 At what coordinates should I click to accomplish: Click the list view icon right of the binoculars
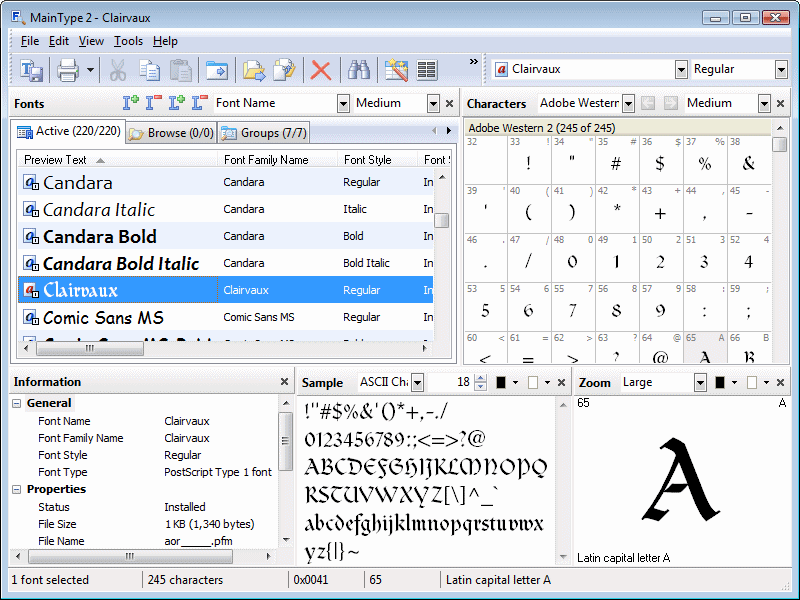[x=427, y=70]
